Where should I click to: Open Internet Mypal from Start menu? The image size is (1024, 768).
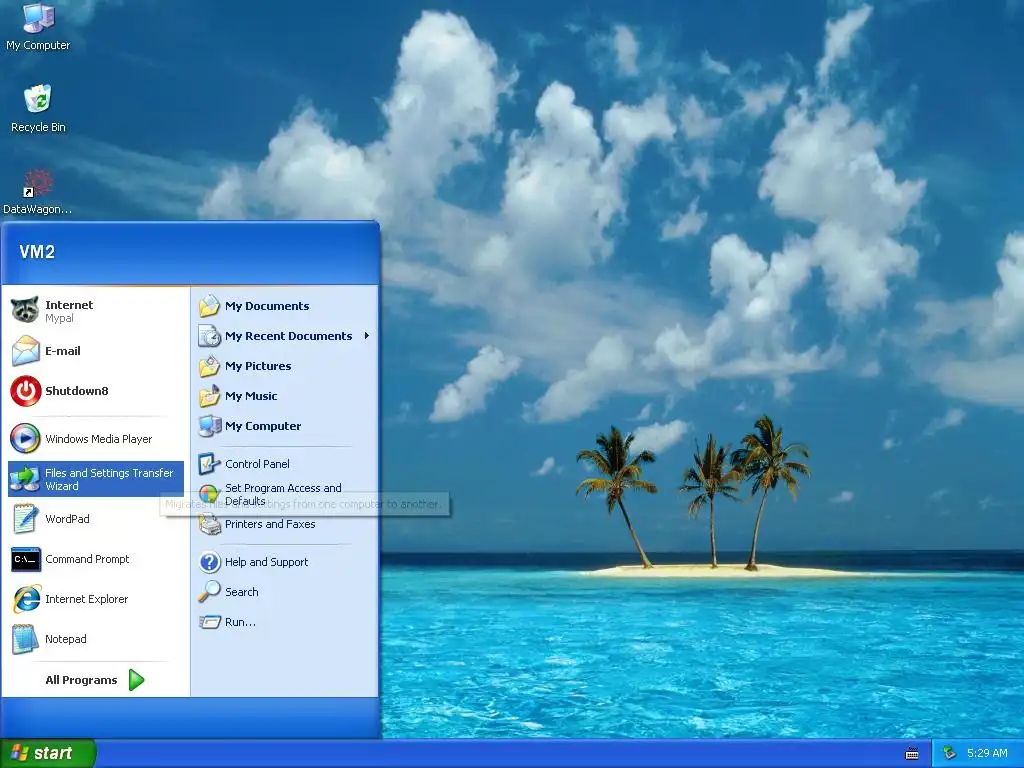coord(95,310)
